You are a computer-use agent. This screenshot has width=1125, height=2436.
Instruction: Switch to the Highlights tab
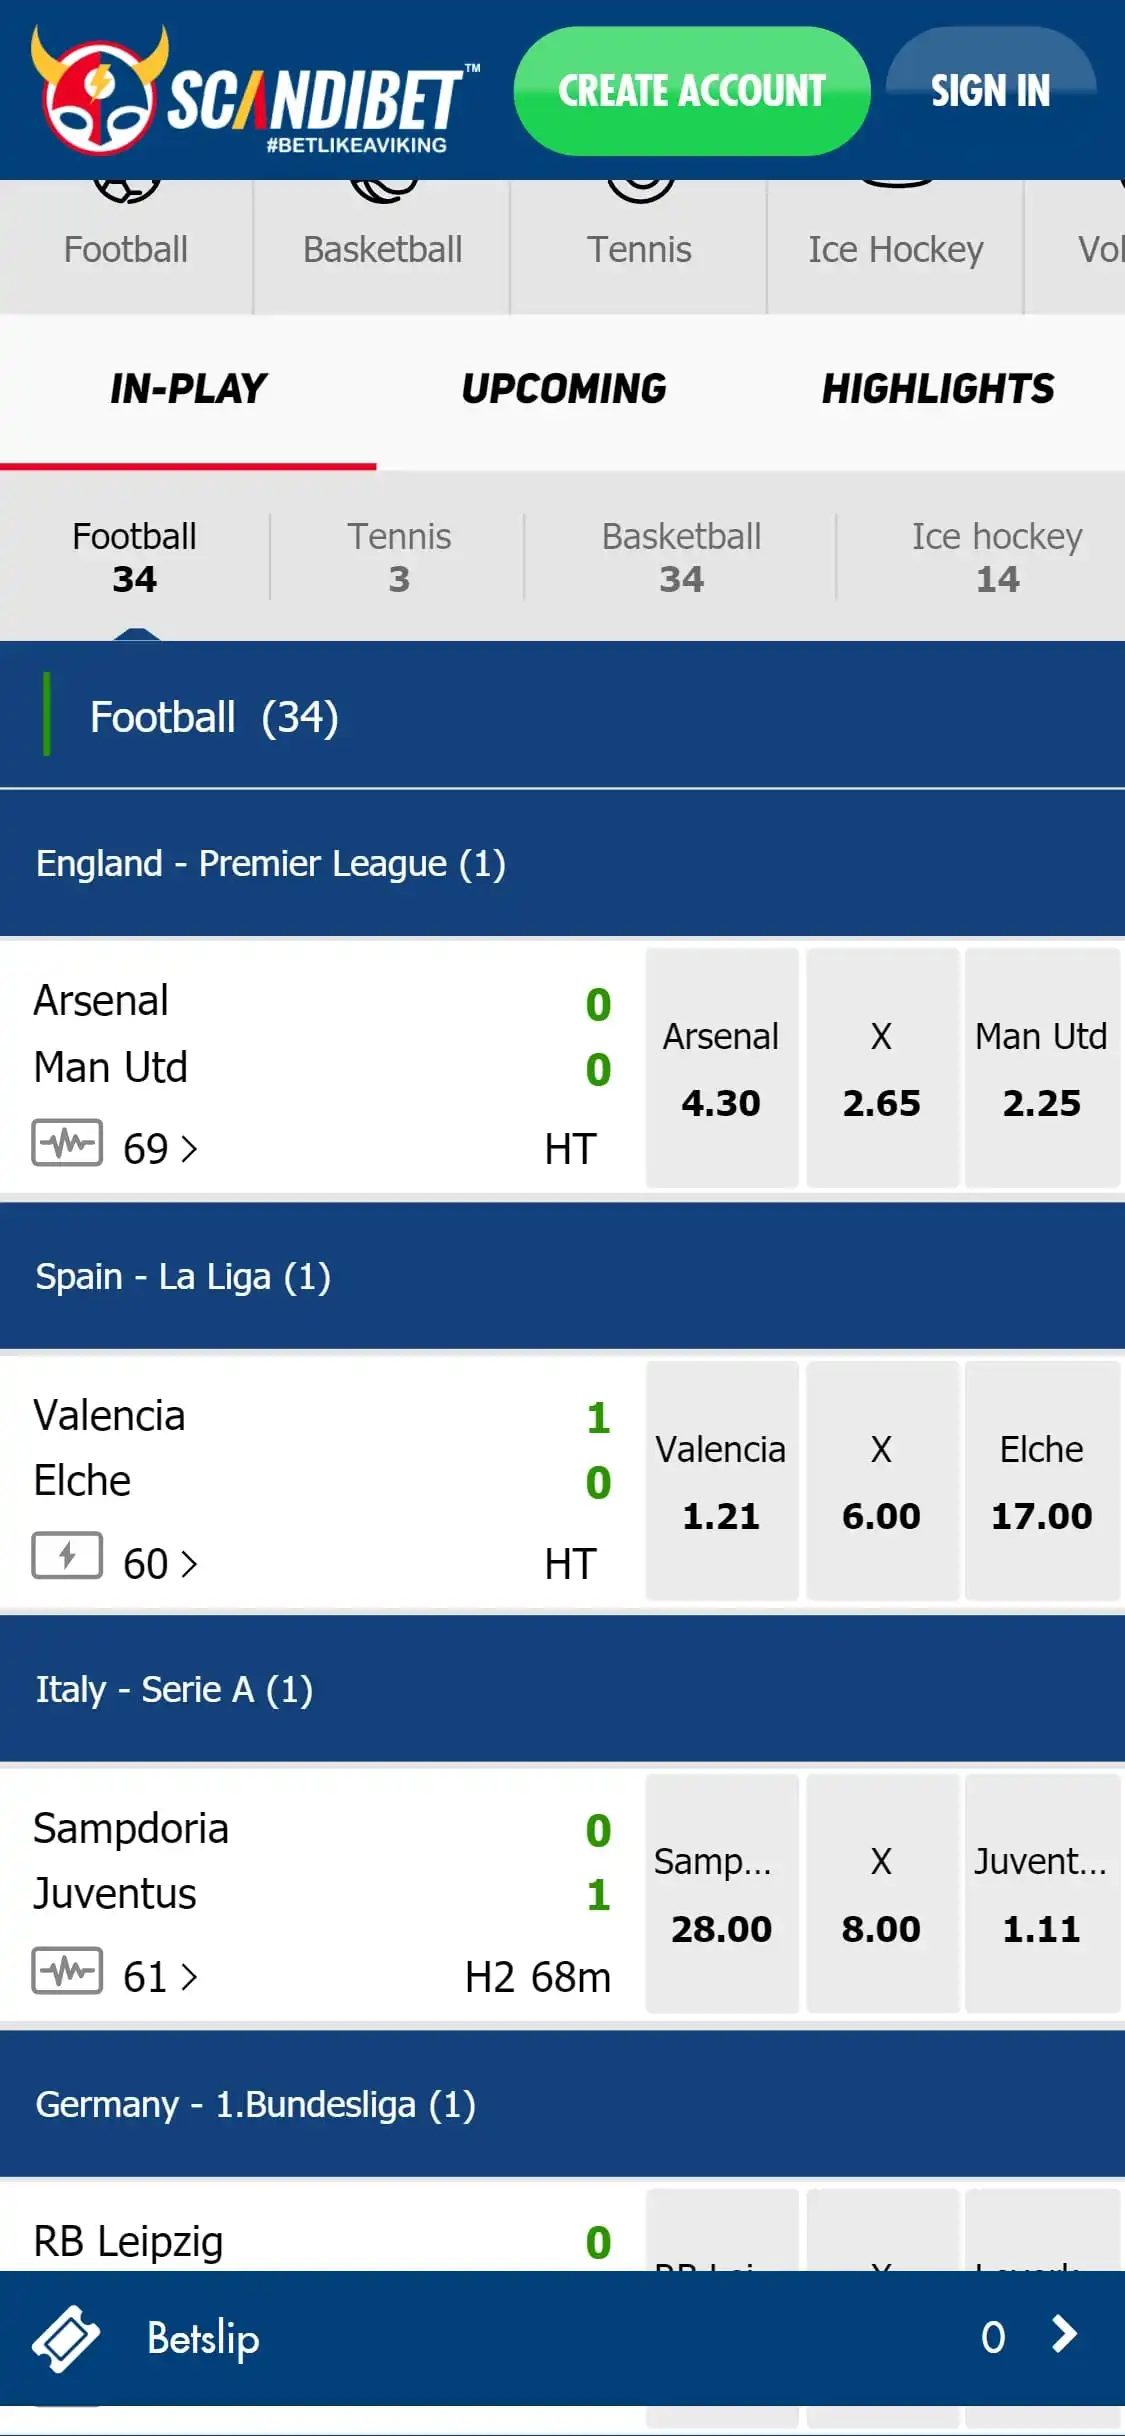[937, 389]
